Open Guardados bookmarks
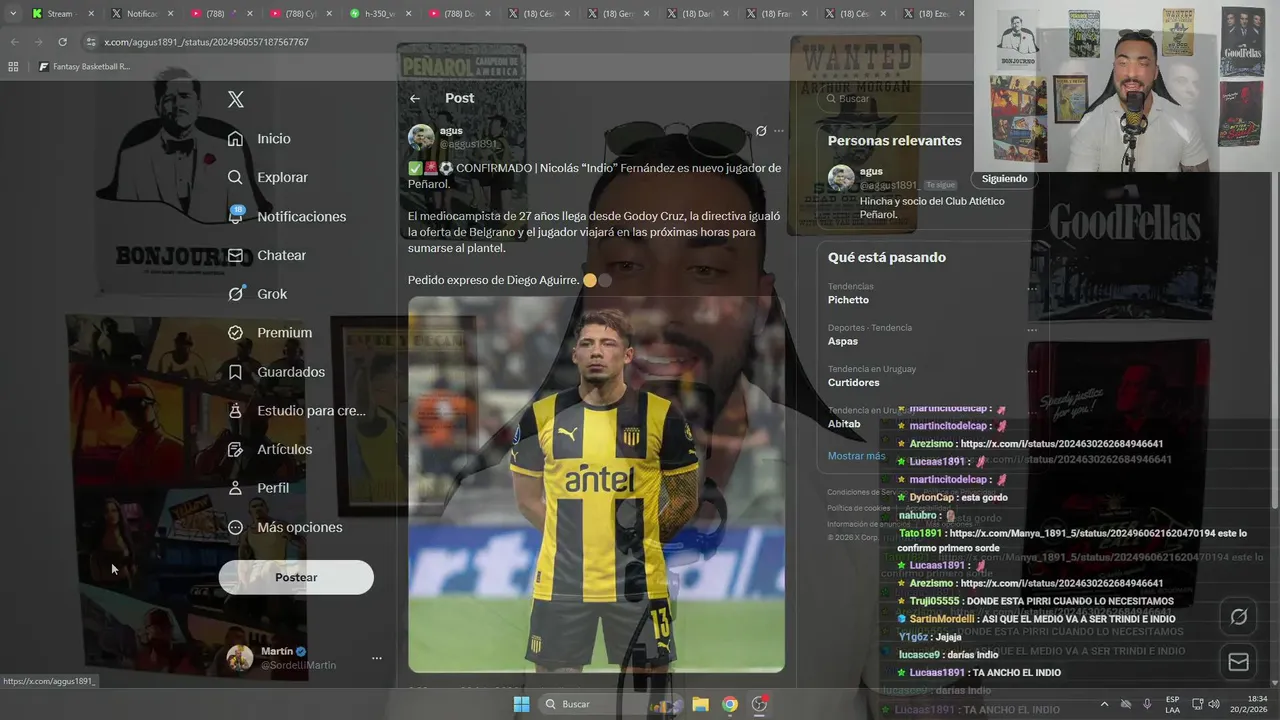The width and height of the screenshot is (1280, 720). [x=276, y=371]
